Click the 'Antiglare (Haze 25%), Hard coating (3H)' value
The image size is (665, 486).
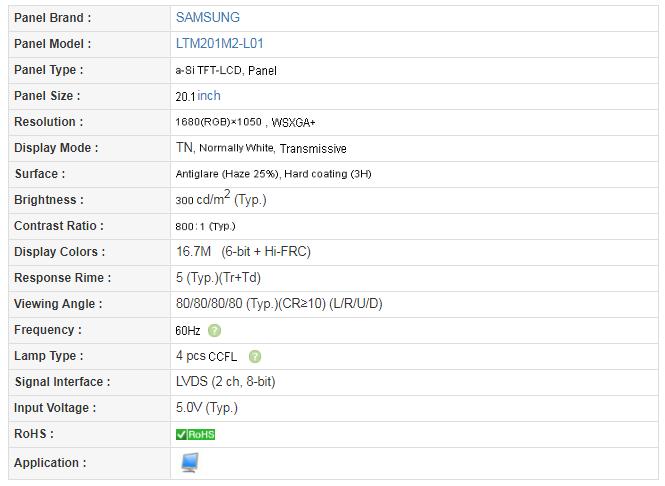point(274,174)
